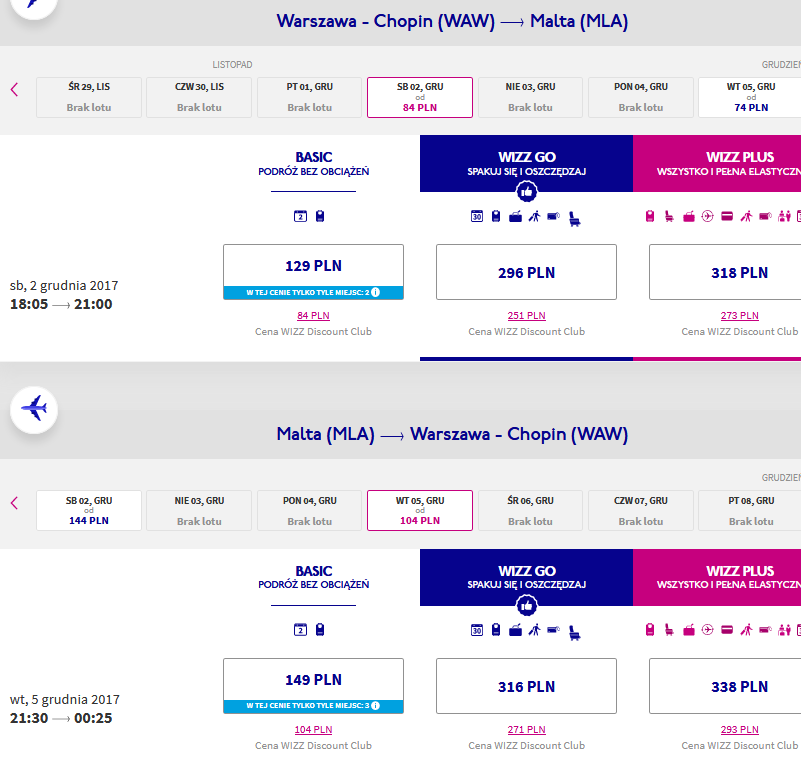Open 273 PLN Discount Club price link
The width and height of the screenshot is (801, 757).
tap(739, 316)
